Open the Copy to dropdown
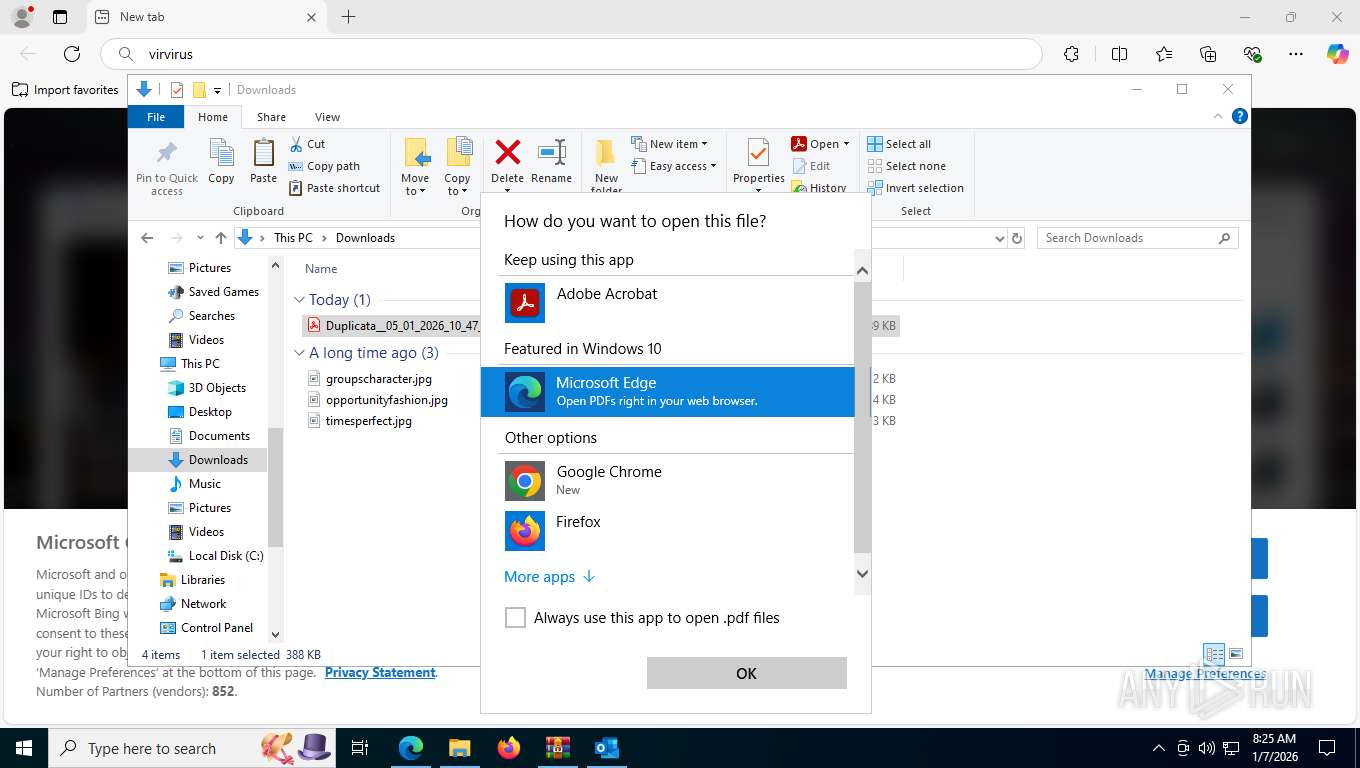 click(x=458, y=167)
